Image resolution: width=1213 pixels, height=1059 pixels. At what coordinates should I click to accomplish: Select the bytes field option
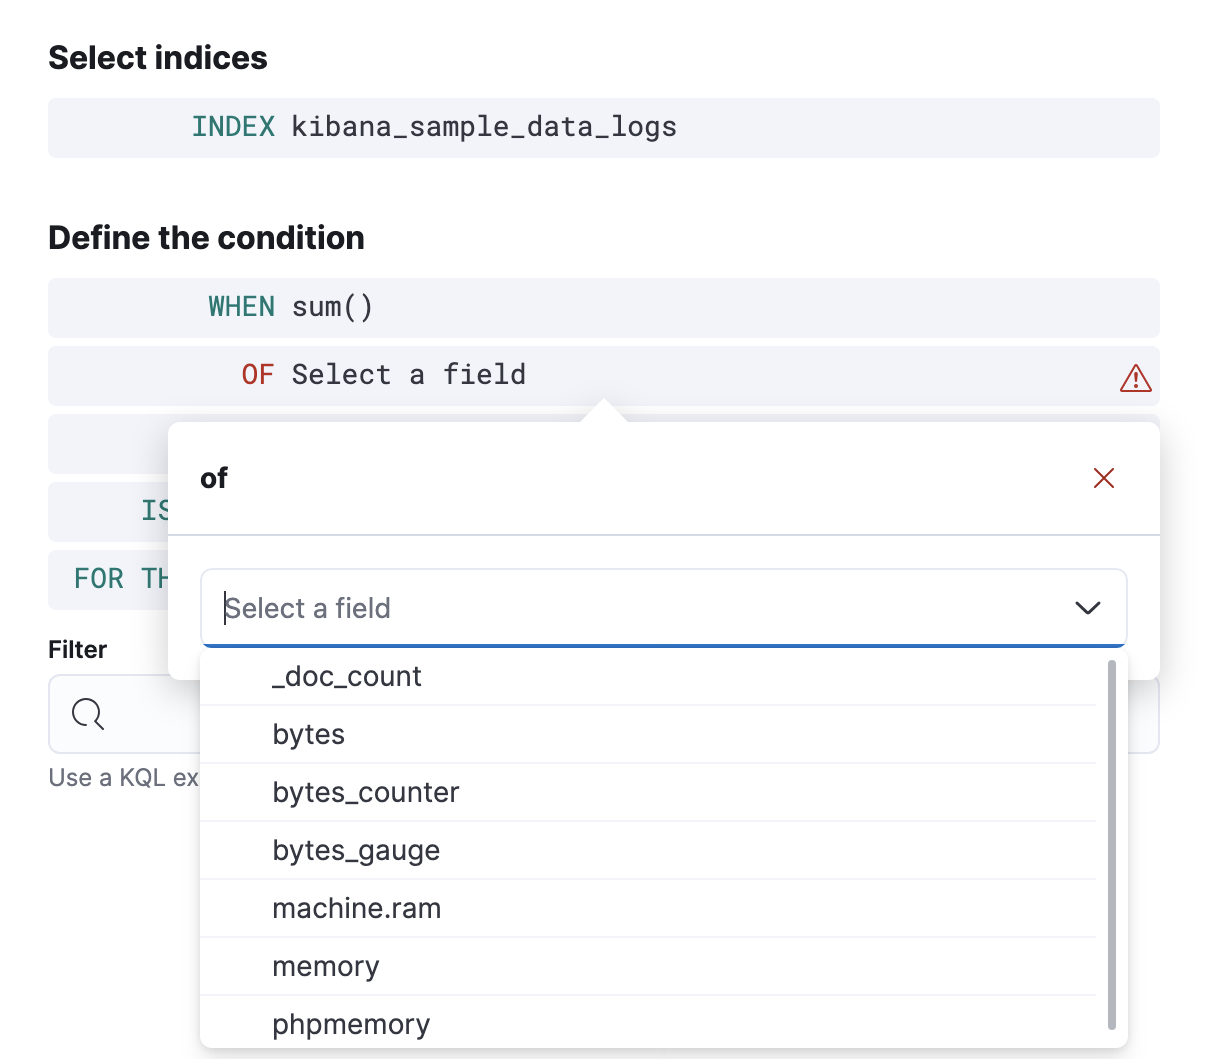pos(308,735)
